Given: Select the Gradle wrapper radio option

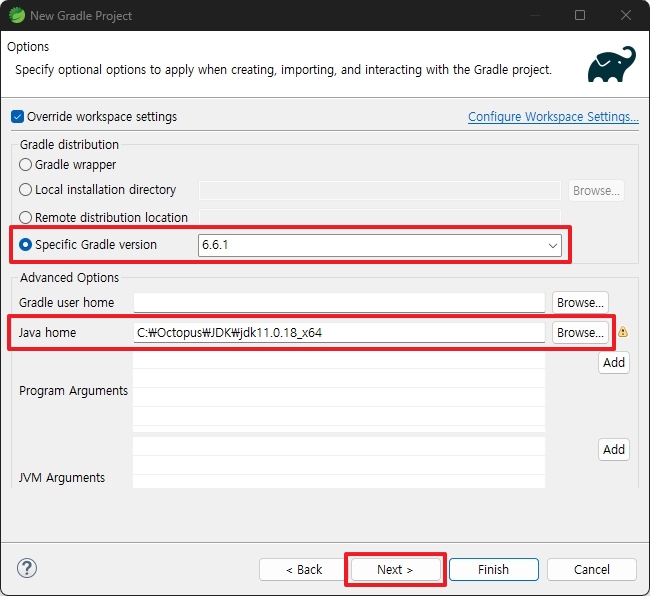Looking at the screenshot, I should coord(25,165).
